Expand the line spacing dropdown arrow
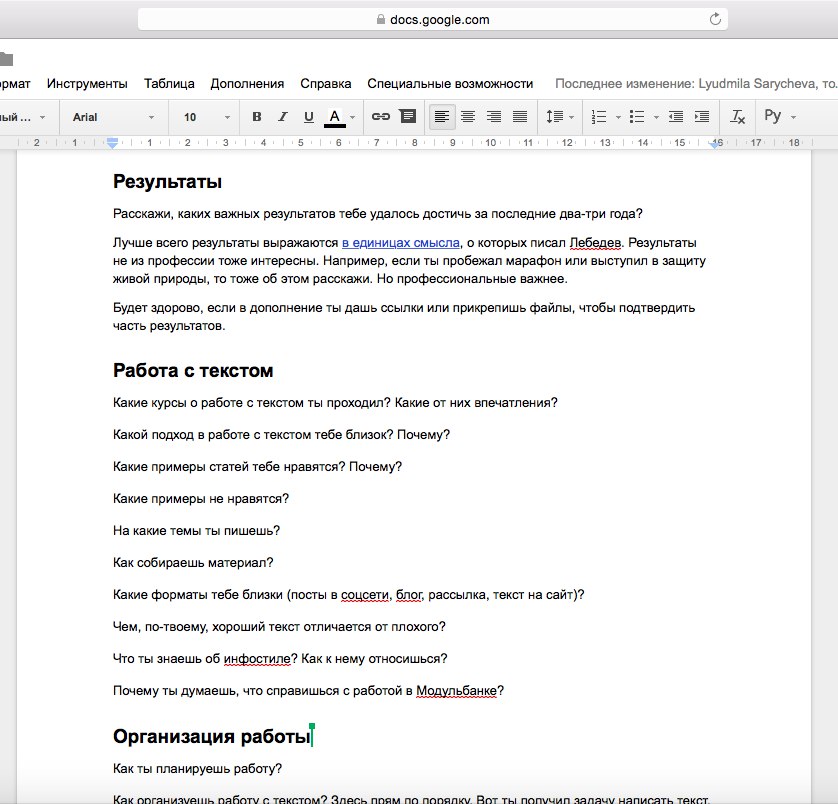The image size is (838, 804). [571, 117]
